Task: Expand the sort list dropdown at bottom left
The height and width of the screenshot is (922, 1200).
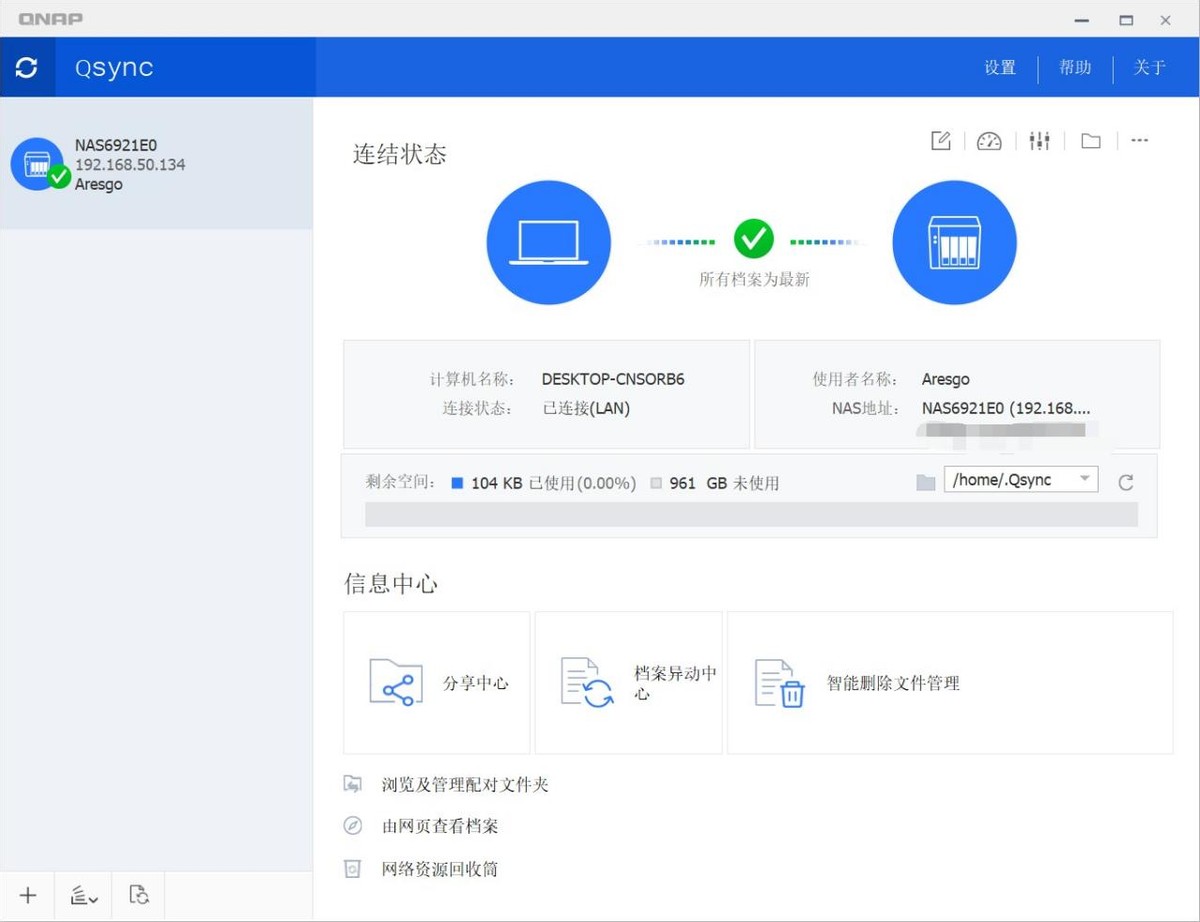Action: pyautogui.click(x=84, y=895)
